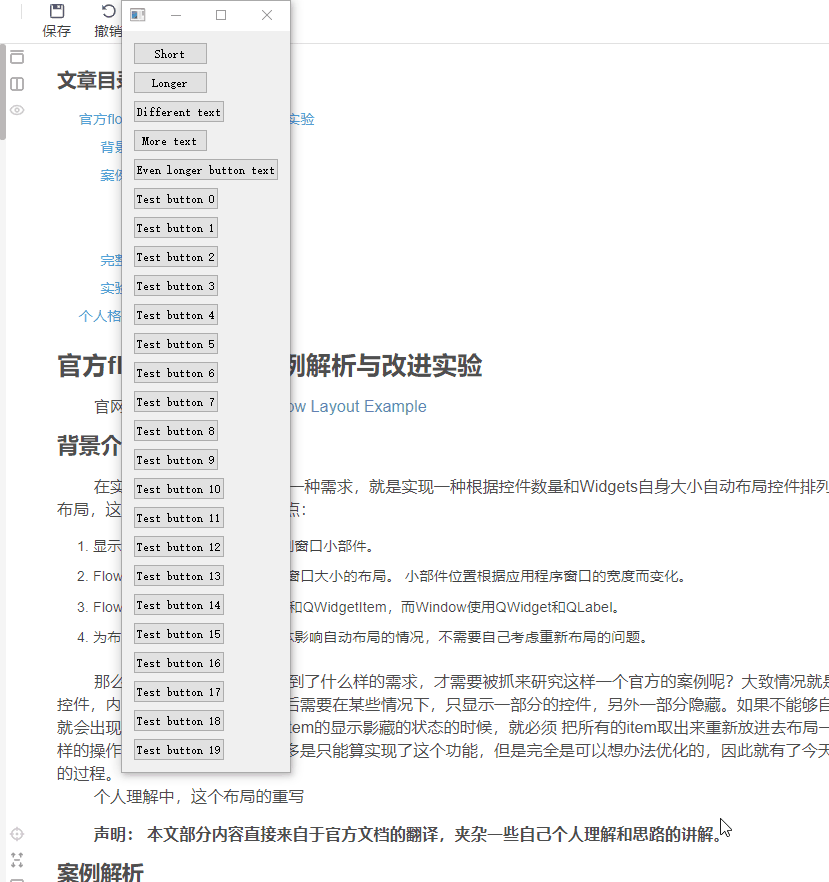Click Test button 0

coord(175,198)
